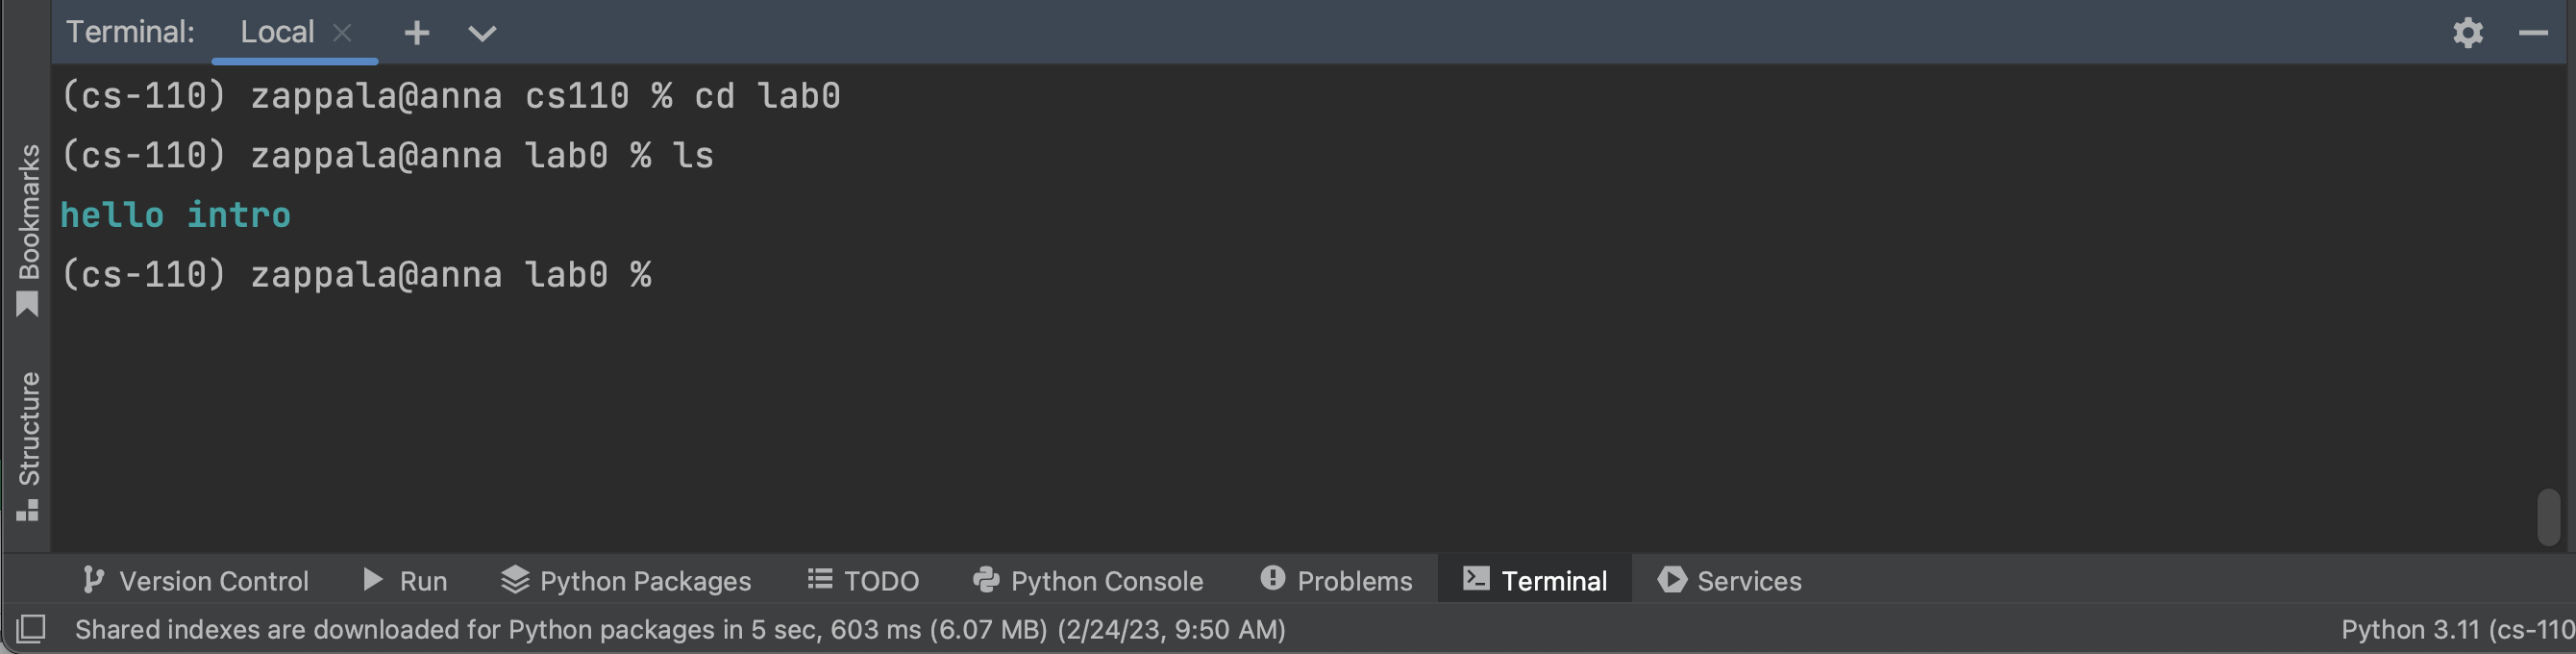This screenshot has height=654, width=2576.
Task: Open the Python 3.11 interpreter selector
Action: (x=2456, y=629)
